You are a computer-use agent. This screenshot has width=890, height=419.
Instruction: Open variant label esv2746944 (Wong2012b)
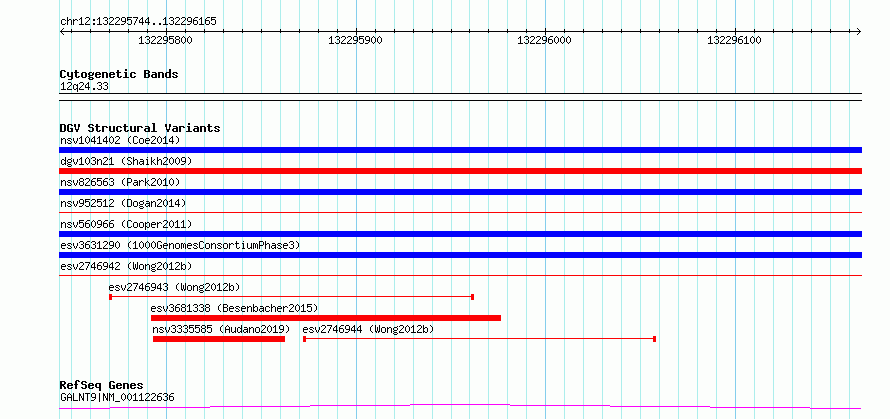point(368,329)
